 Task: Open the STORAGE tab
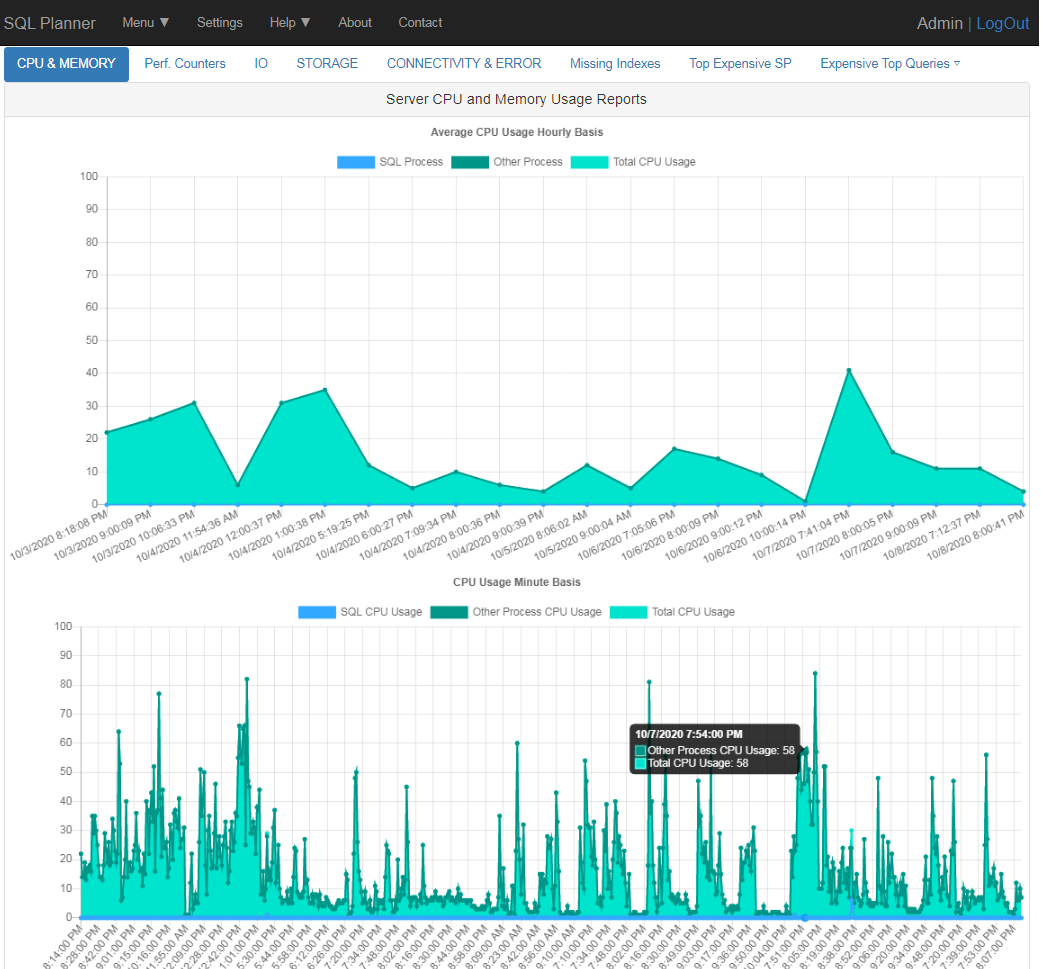(x=327, y=63)
